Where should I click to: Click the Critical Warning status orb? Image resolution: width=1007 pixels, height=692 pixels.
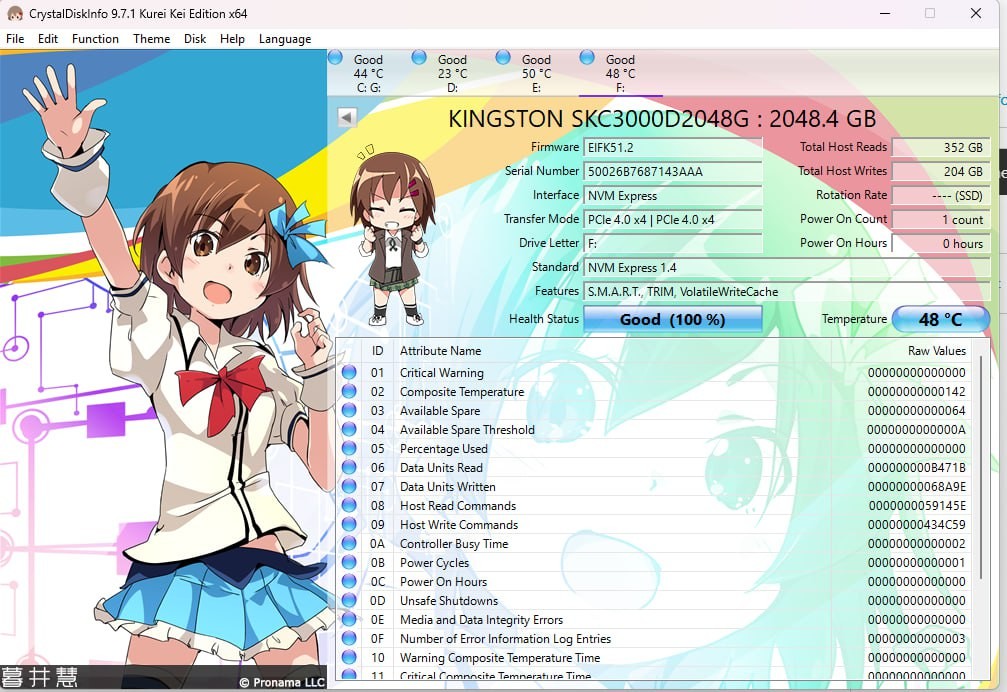pyautogui.click(x=349, y=373)
